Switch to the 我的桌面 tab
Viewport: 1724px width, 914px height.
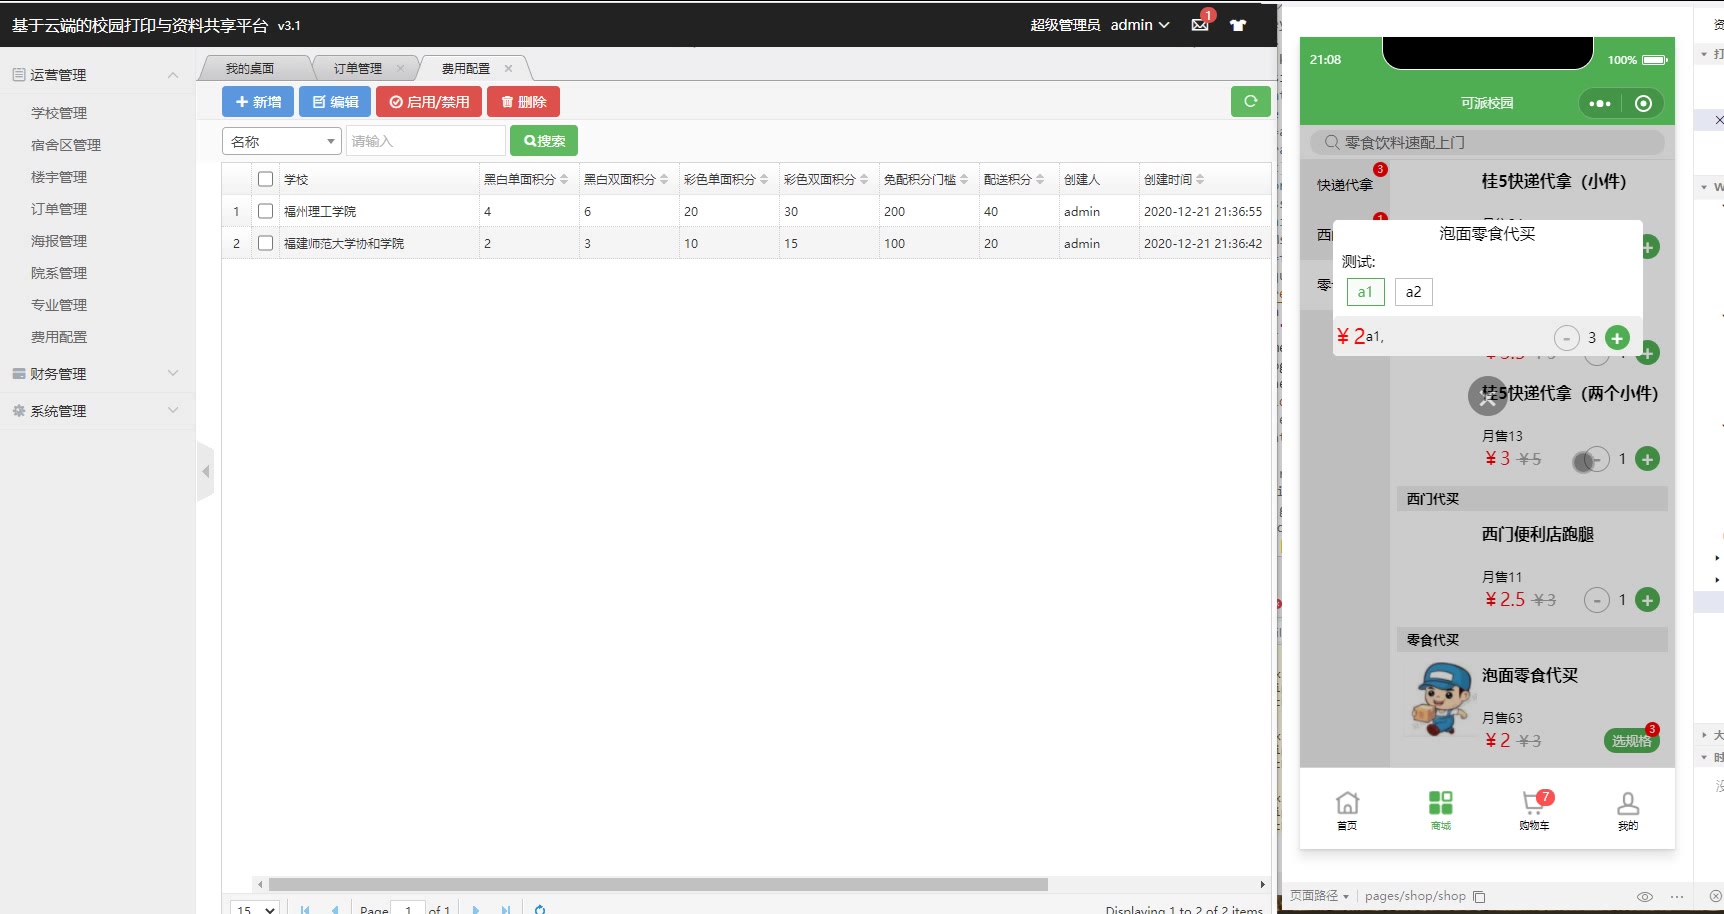point(250,68)
